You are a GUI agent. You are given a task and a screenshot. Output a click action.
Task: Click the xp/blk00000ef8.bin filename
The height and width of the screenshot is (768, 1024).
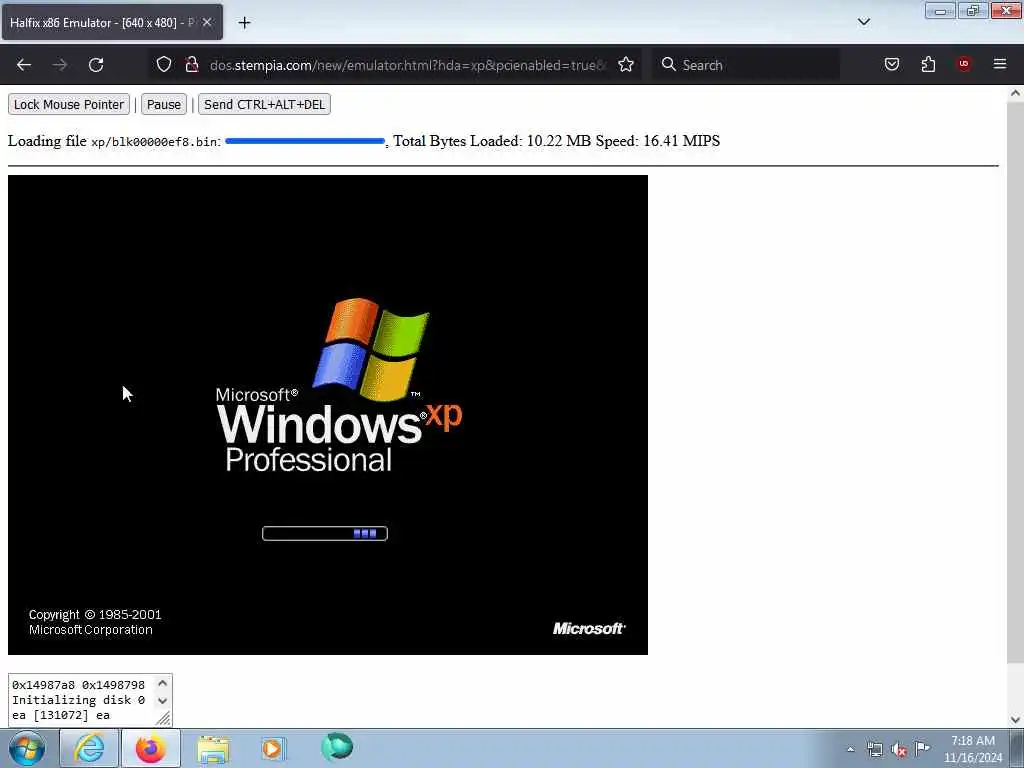point(153,142)
